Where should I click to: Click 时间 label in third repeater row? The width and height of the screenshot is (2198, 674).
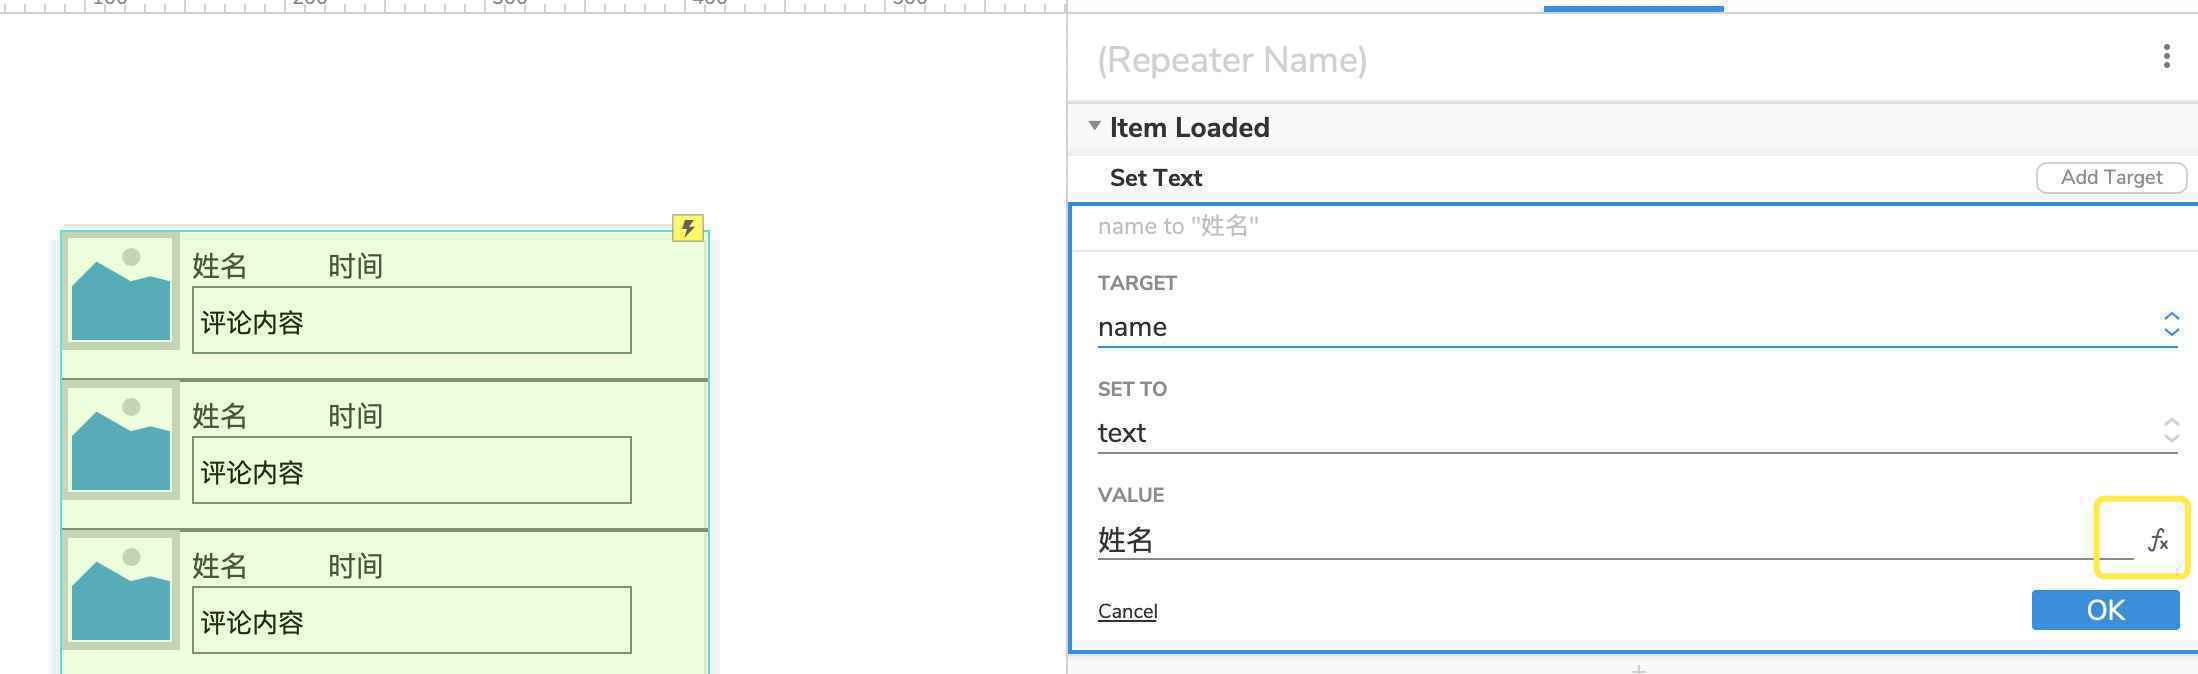pyautogui.click(x=355, y=566)
